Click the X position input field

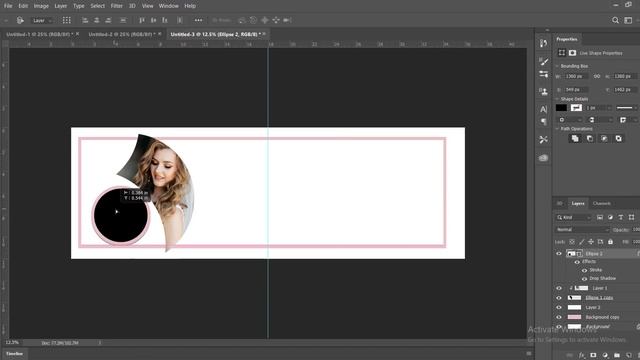pos(576,89)
